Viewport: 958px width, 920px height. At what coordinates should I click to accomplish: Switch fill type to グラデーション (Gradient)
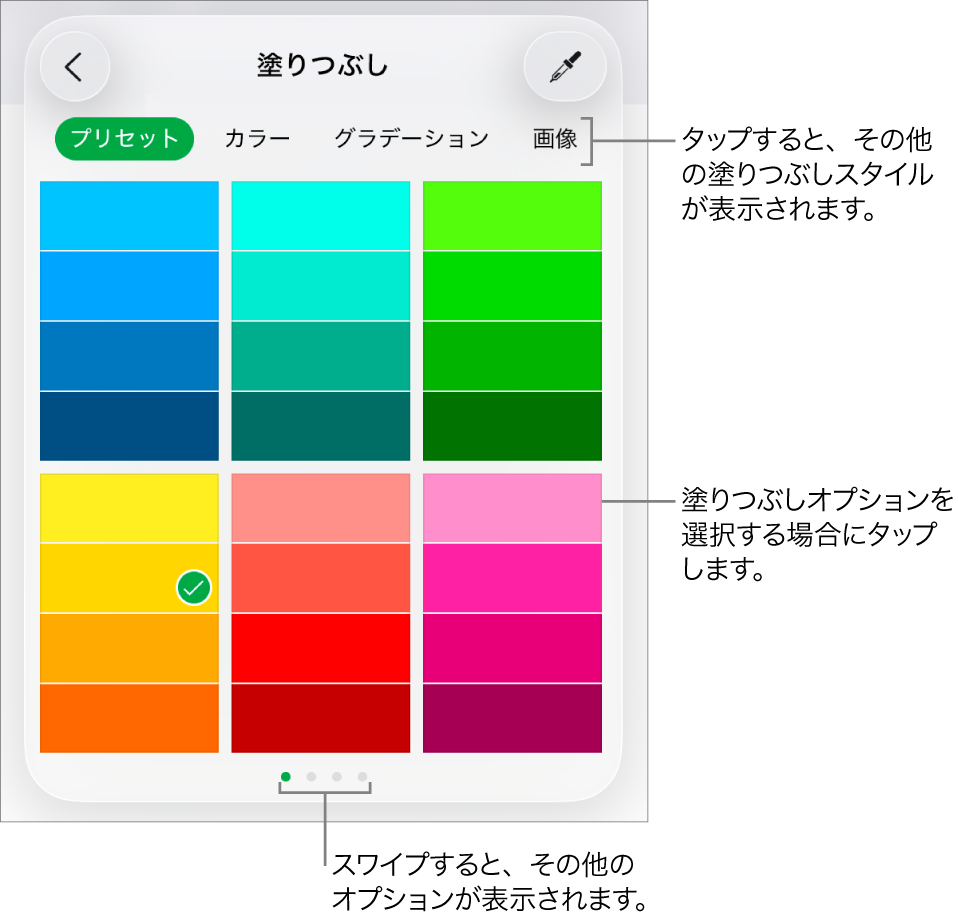pyautogui.click(x=410, y=139)
